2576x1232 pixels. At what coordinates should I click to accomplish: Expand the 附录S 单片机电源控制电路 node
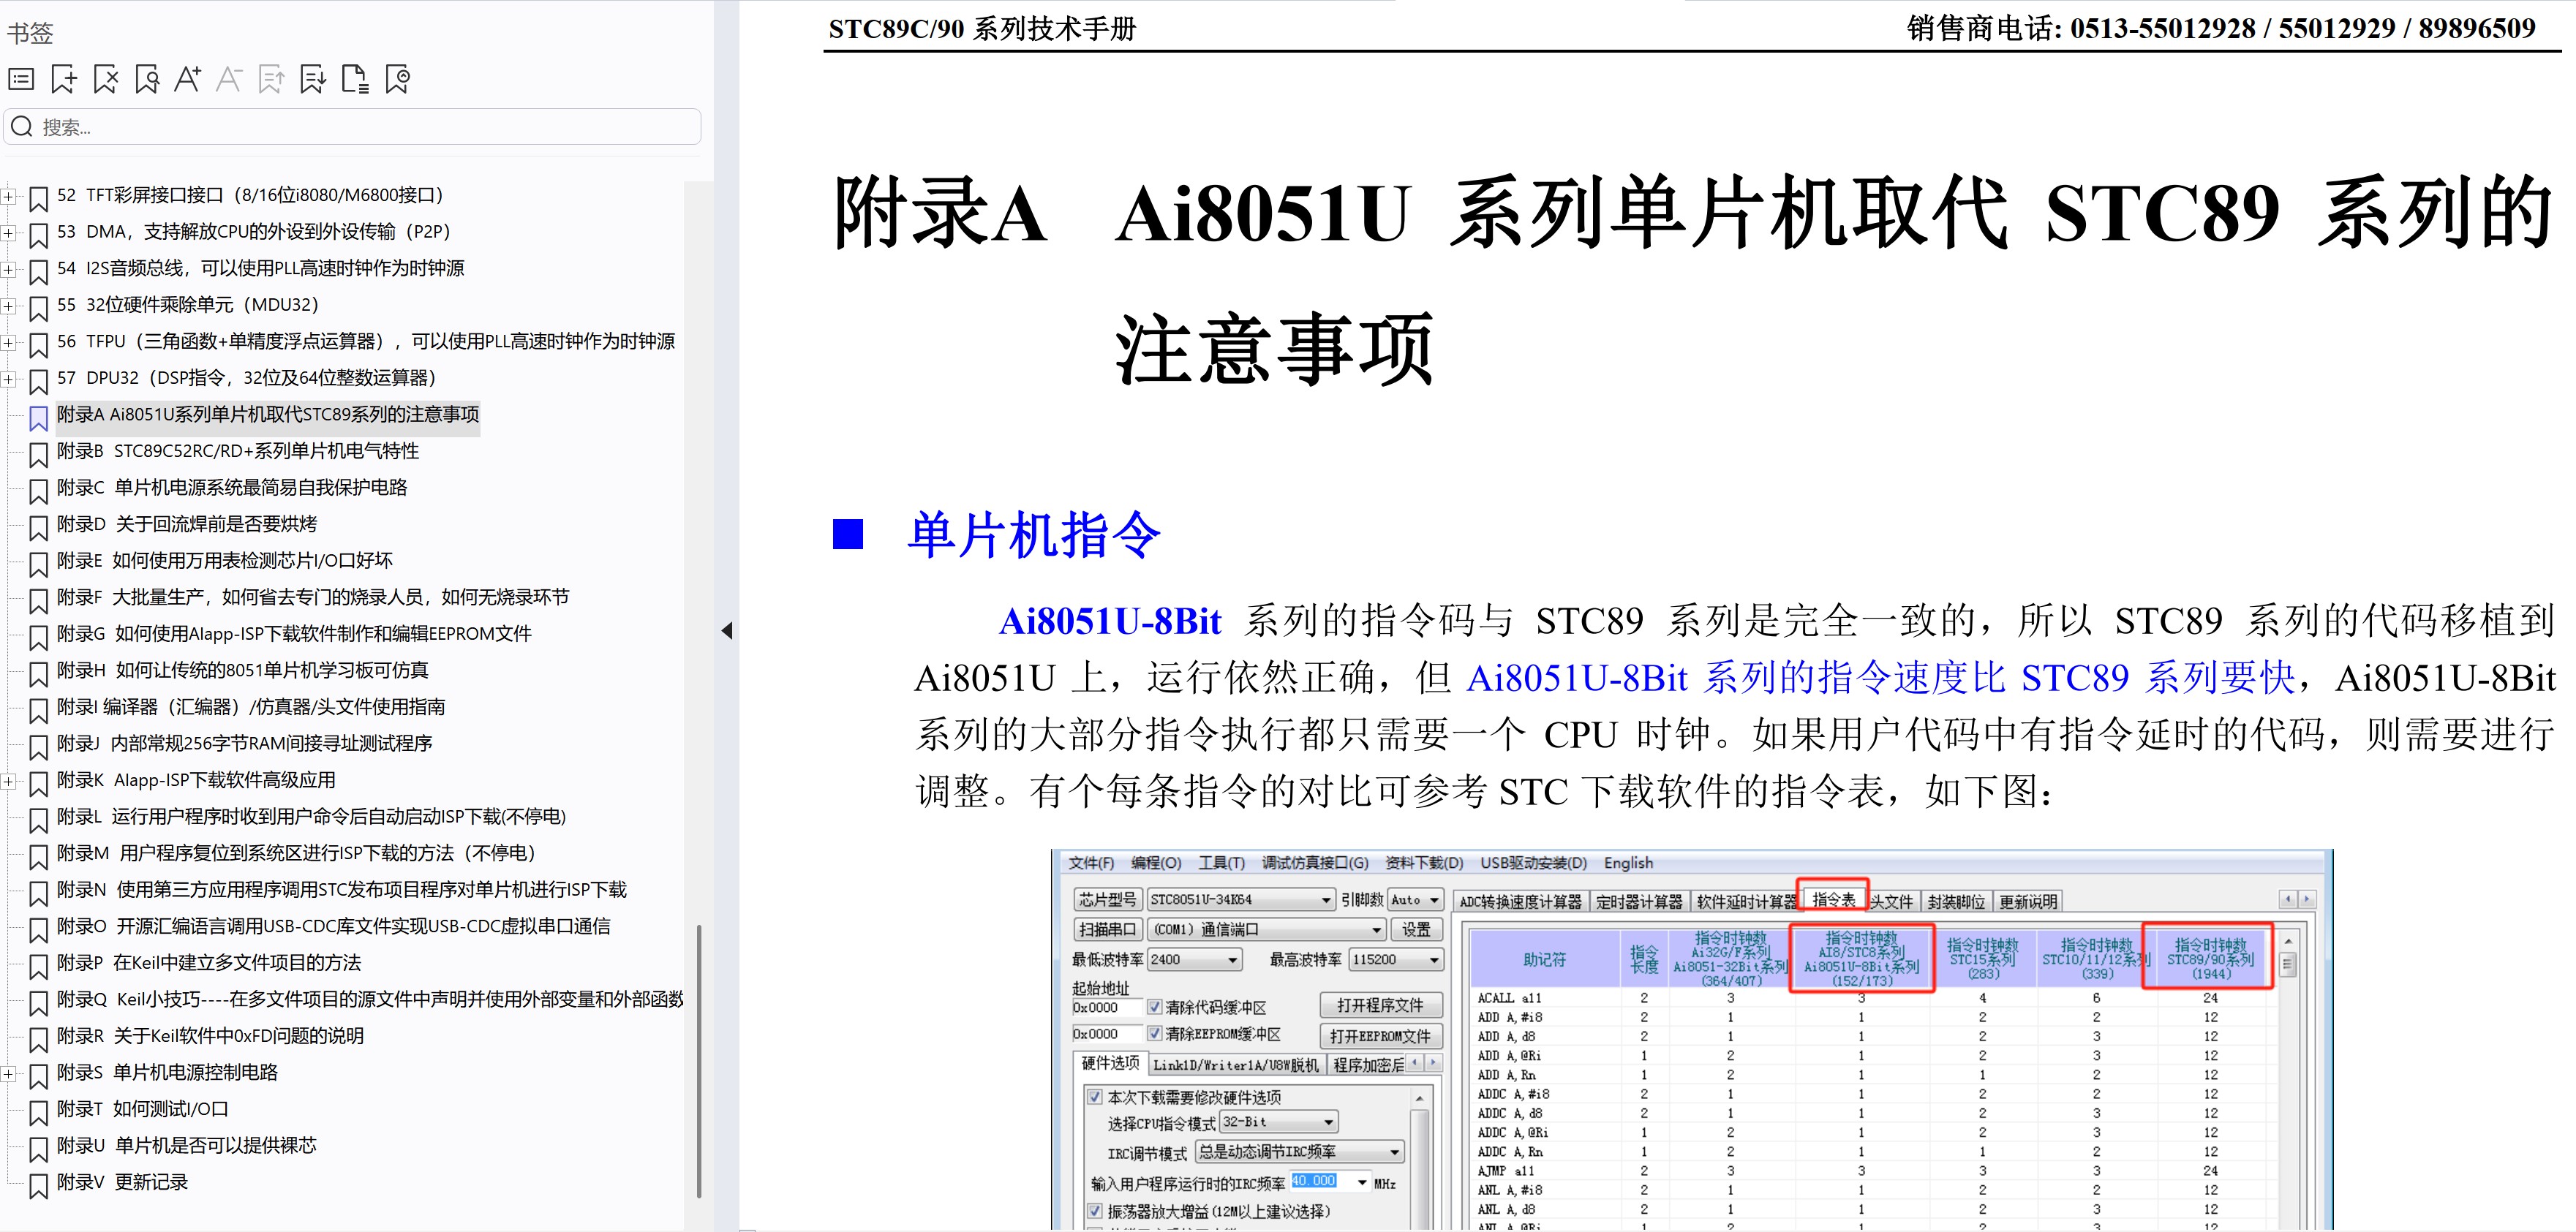click(x=8, y=1073)
